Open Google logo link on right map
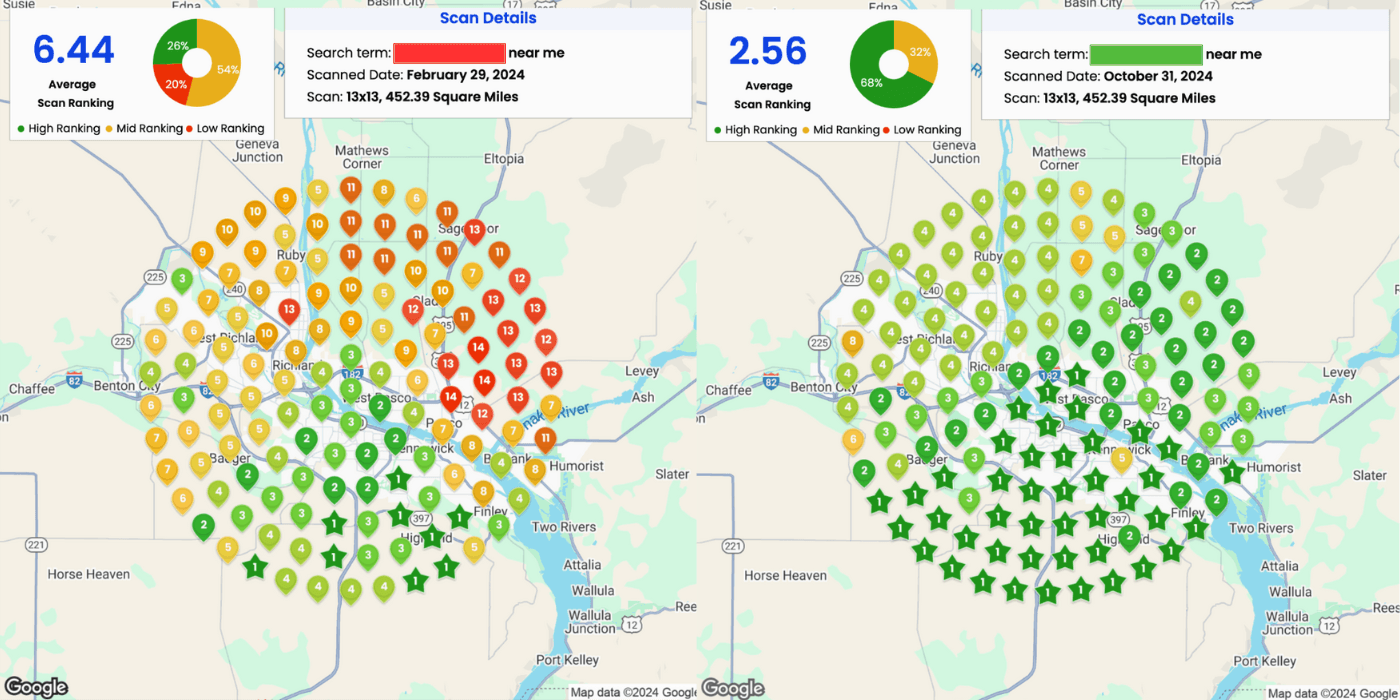1400x700 pixels. [x=732, y=687]
